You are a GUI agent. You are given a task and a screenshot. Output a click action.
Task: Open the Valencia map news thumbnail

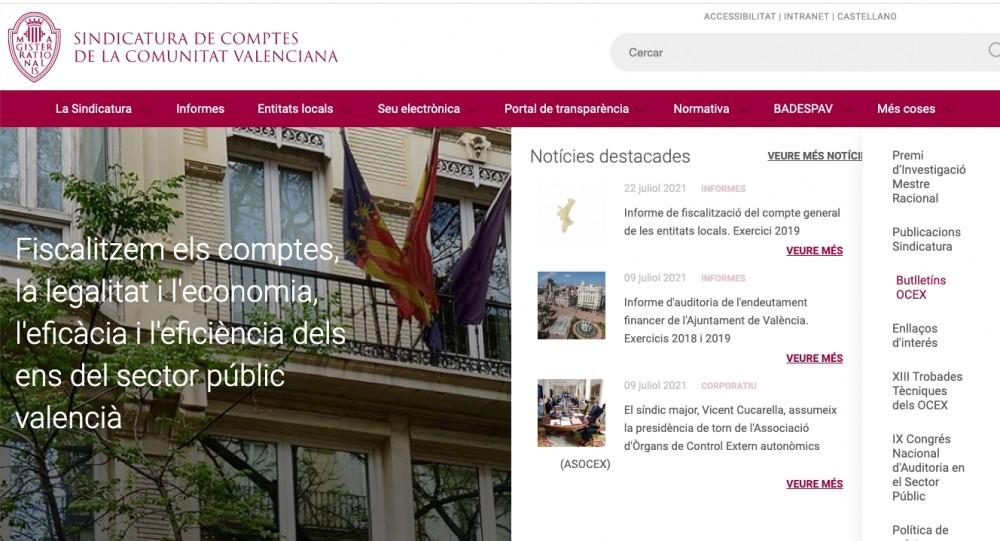(571, 214)
